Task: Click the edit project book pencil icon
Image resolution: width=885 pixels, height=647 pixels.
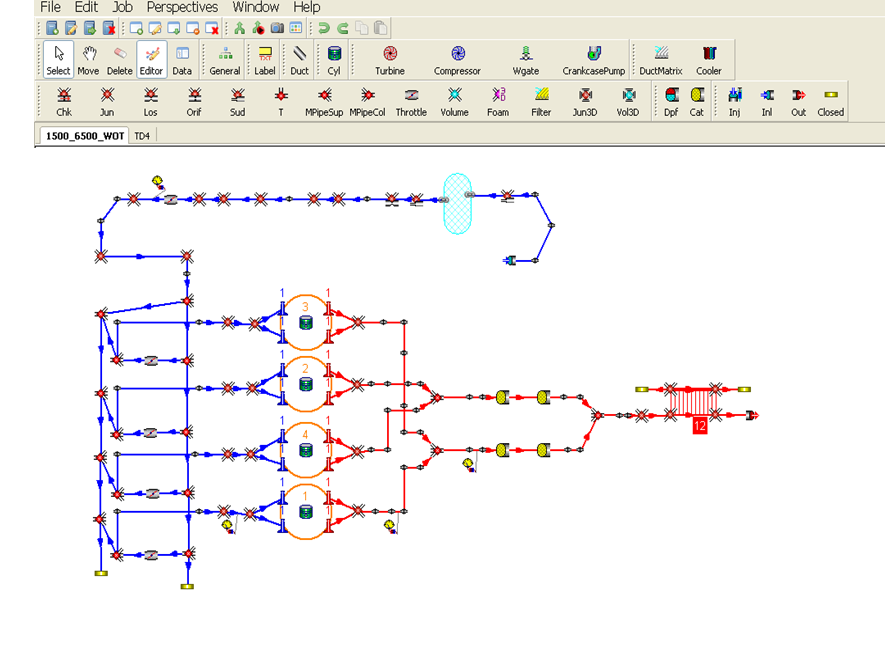Action: 71,28
